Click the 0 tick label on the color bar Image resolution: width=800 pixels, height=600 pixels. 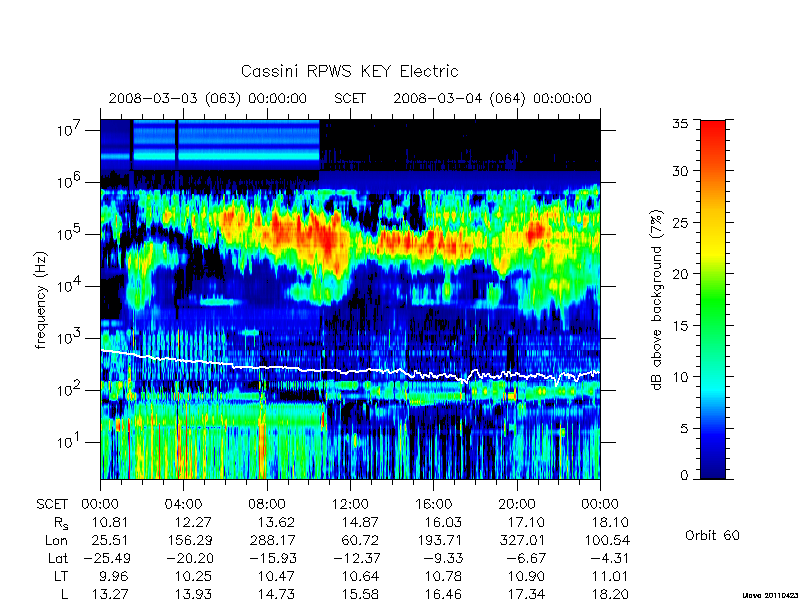point(685,475)
